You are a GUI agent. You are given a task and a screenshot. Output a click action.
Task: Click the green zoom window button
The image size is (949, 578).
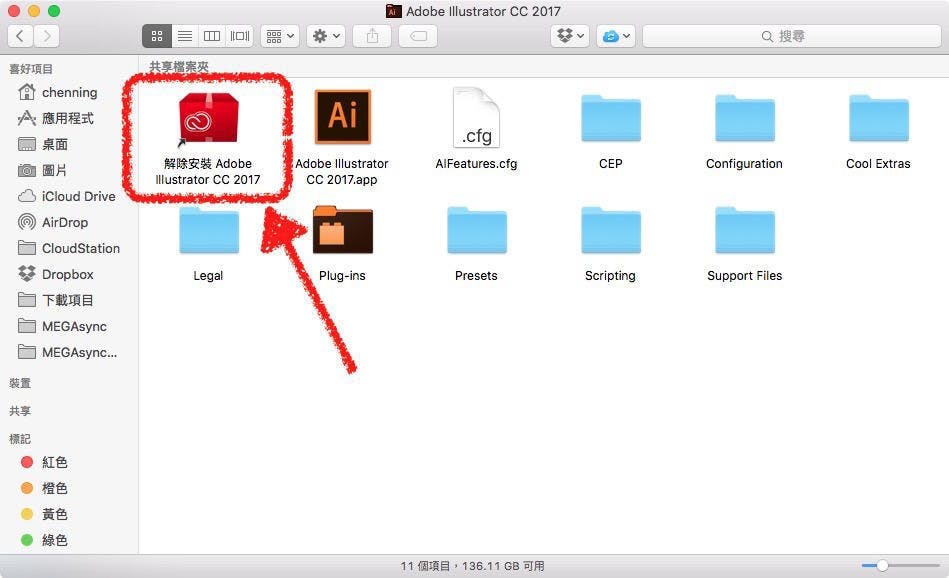coord(54,11)
